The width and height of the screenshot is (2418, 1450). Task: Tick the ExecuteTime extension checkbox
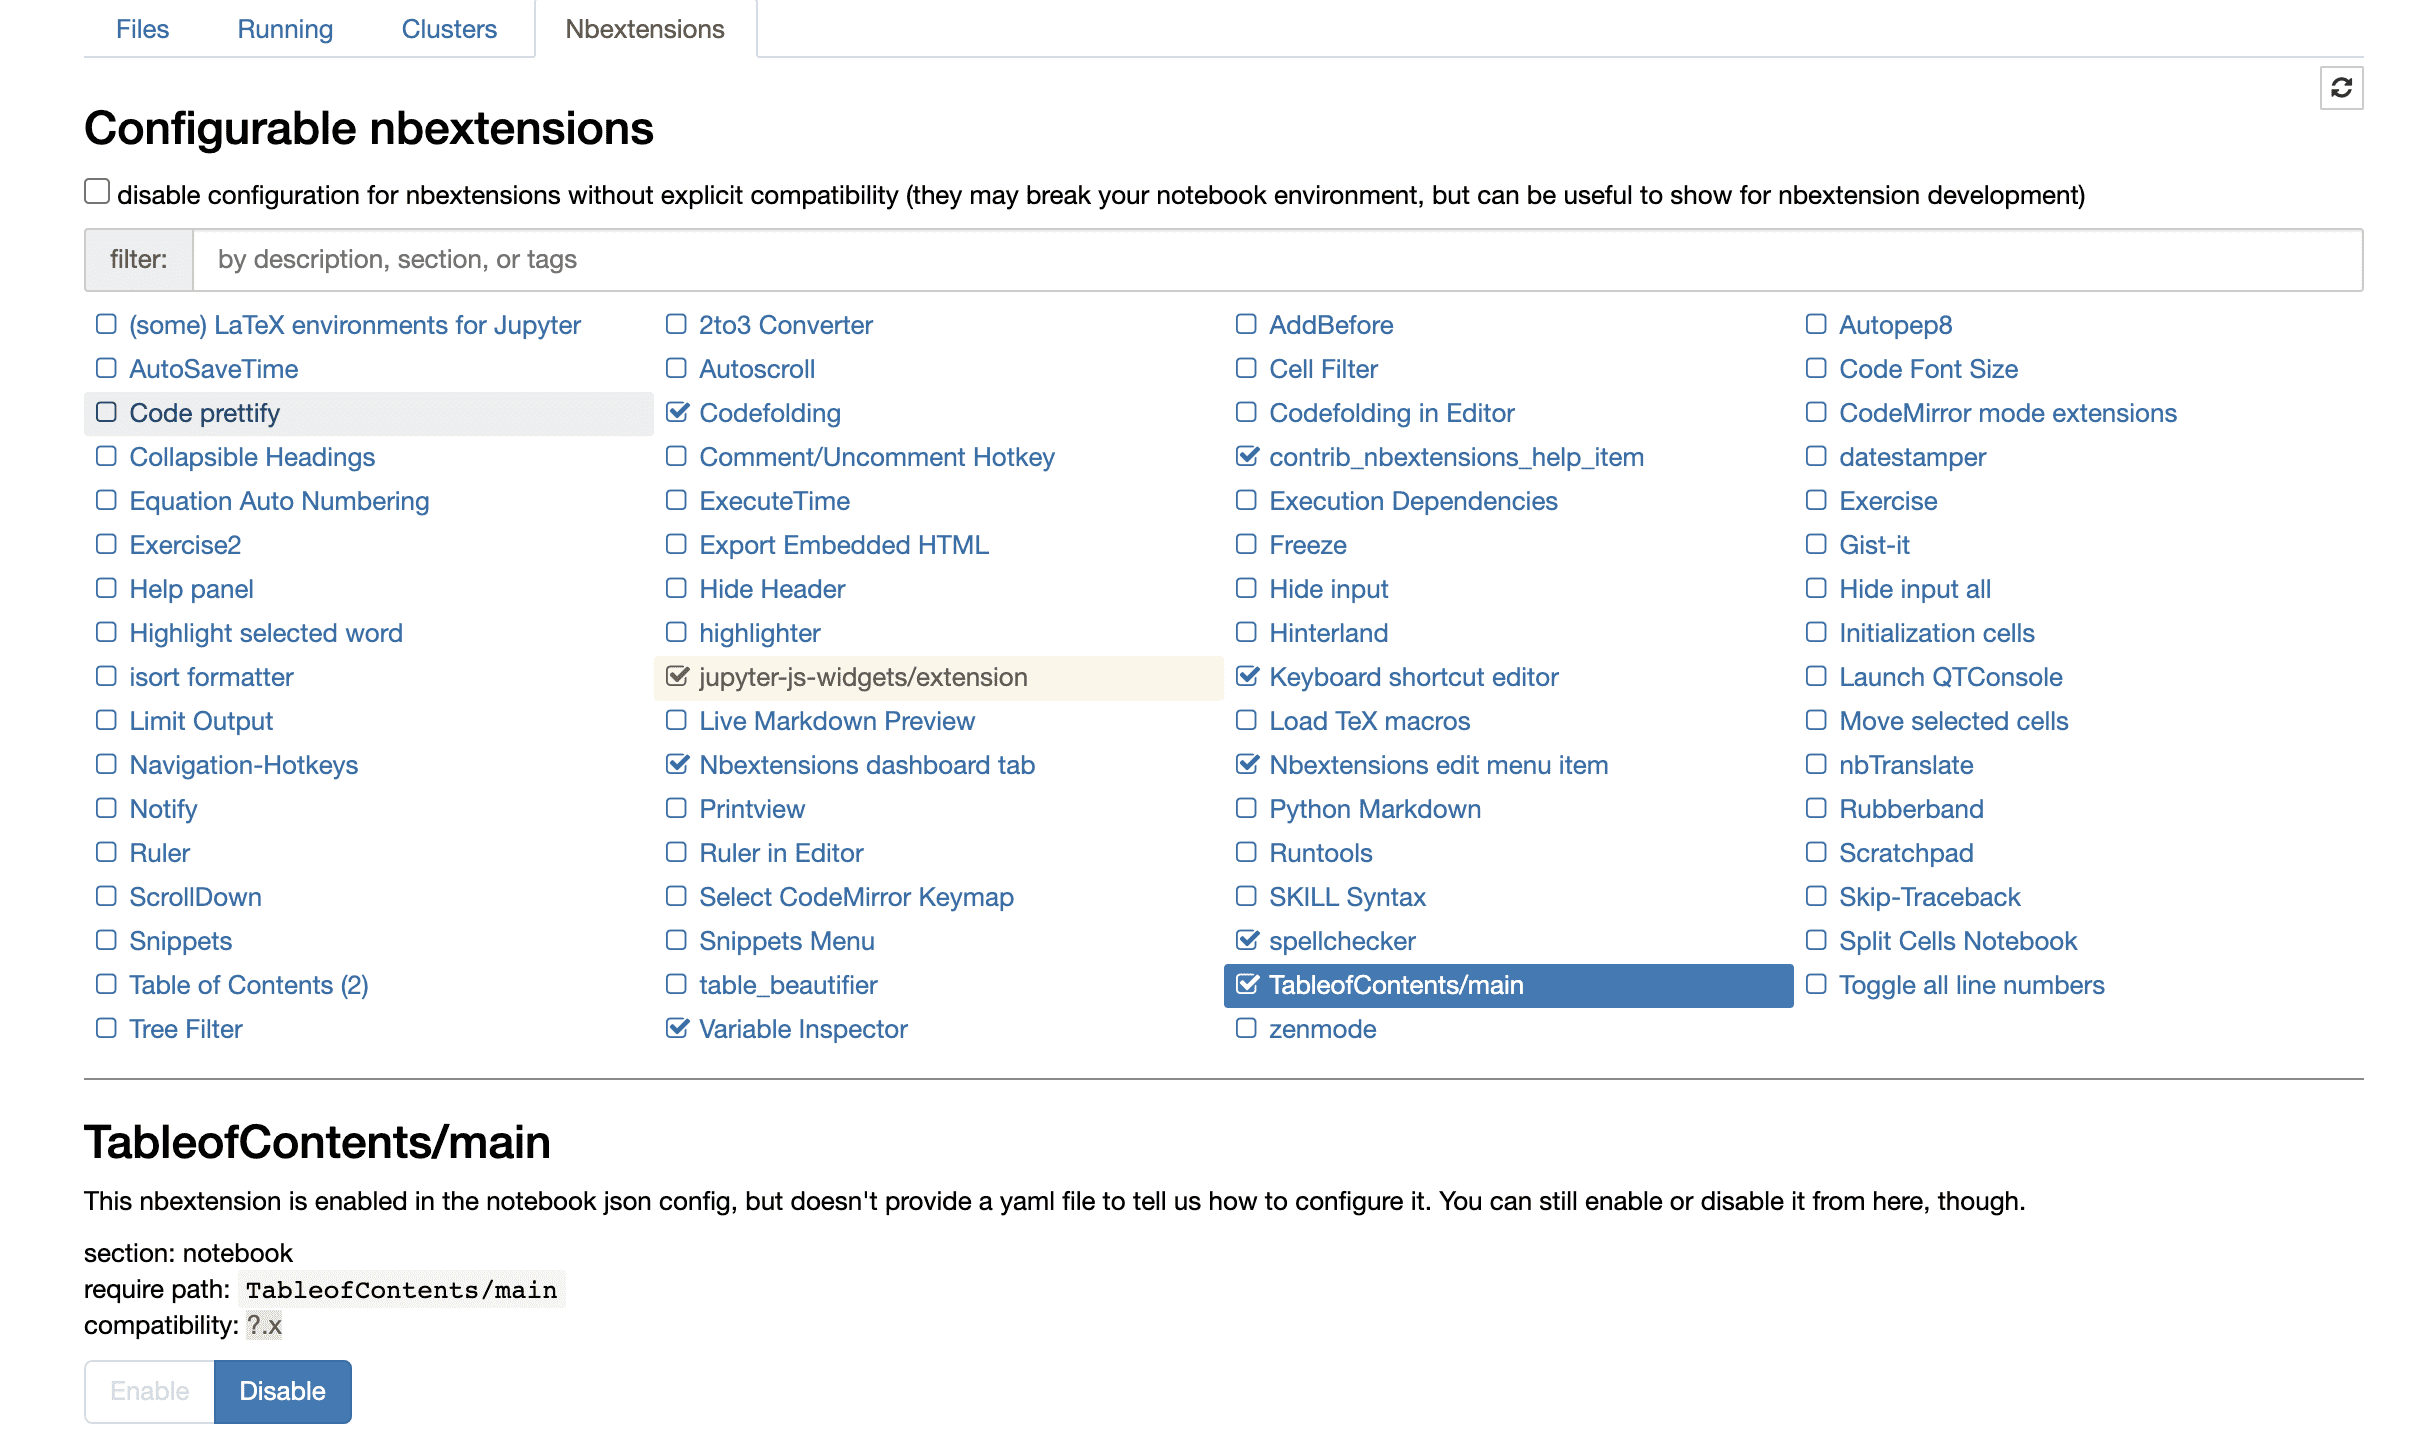pyautogui.click(x=677, y=501)
